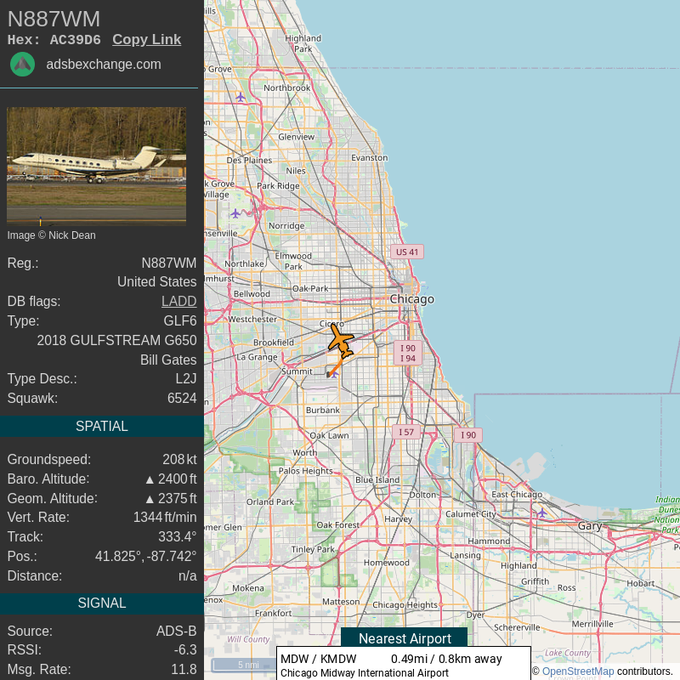Click the O'Hare airport icon near Park Ridge
Screen dimensions: 680x680
coord(235,213)
